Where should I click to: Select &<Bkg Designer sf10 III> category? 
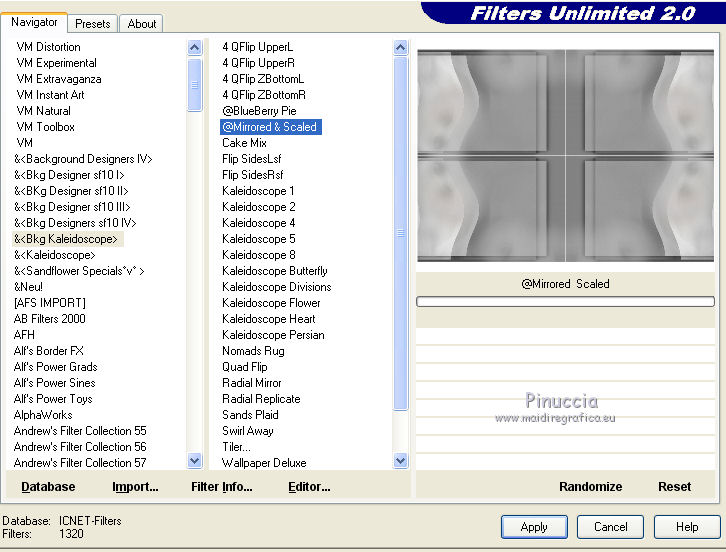pos(72,207)
